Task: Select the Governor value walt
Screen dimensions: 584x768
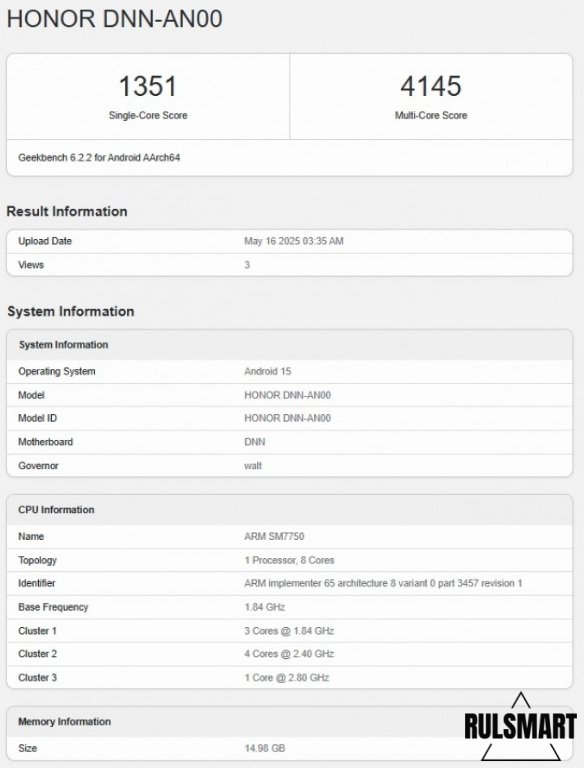Action: 253,466
